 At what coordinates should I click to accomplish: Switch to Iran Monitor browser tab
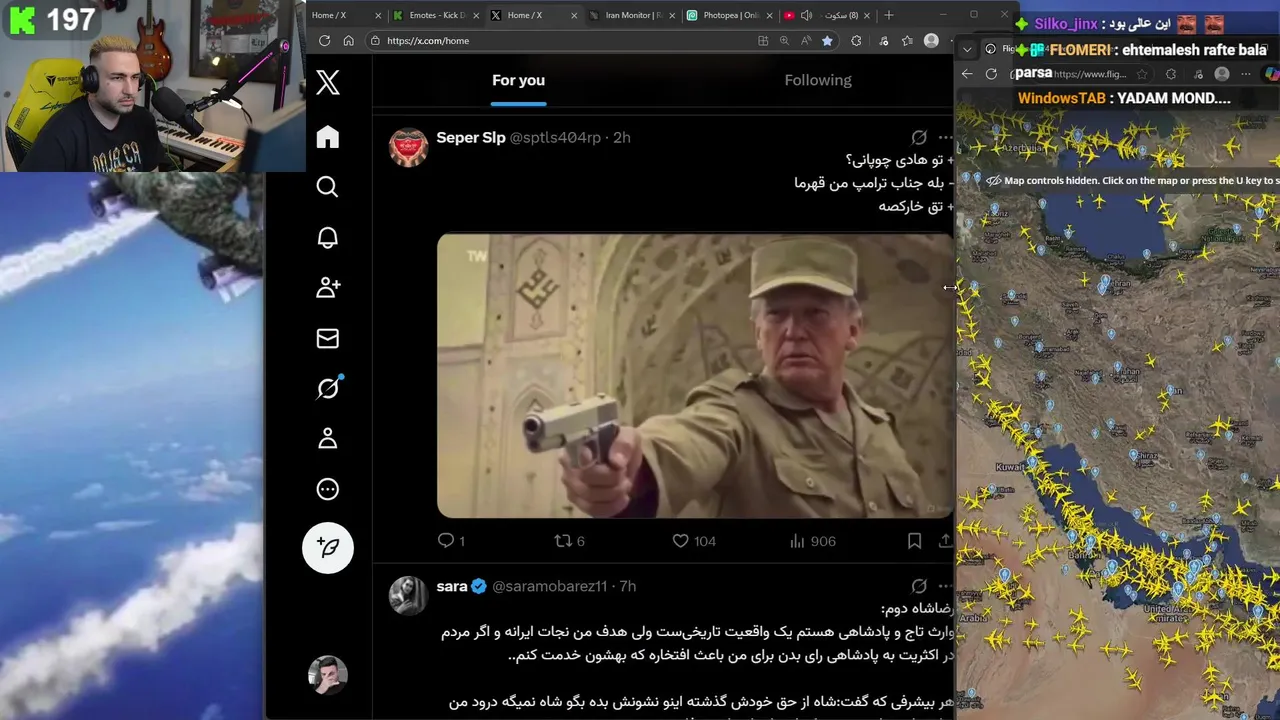(x=633, y=15)
